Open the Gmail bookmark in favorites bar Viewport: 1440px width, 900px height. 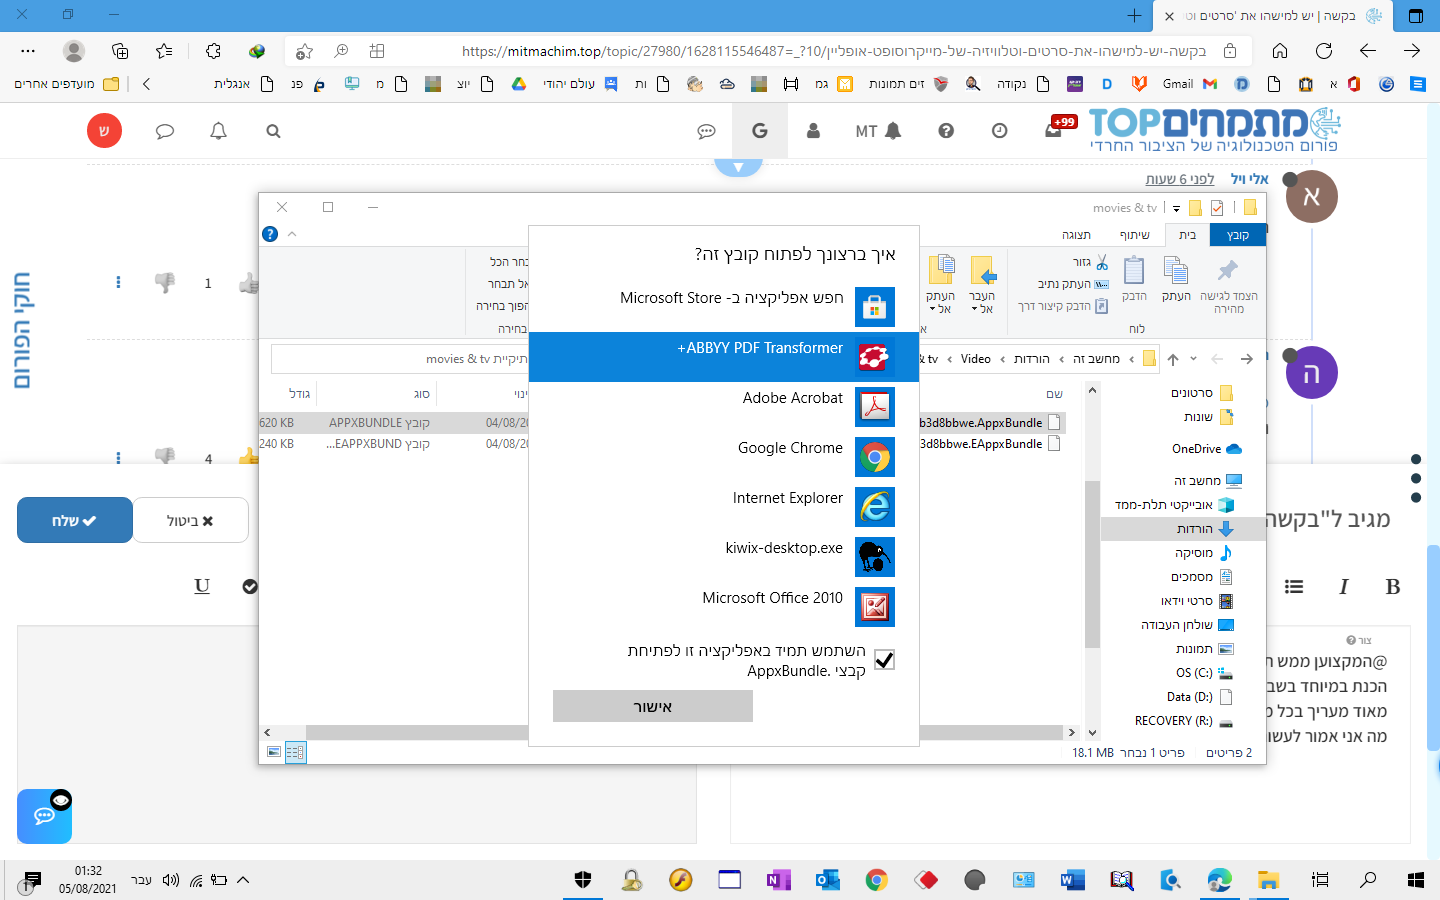pyautogui.click(x=1189, y=84)
